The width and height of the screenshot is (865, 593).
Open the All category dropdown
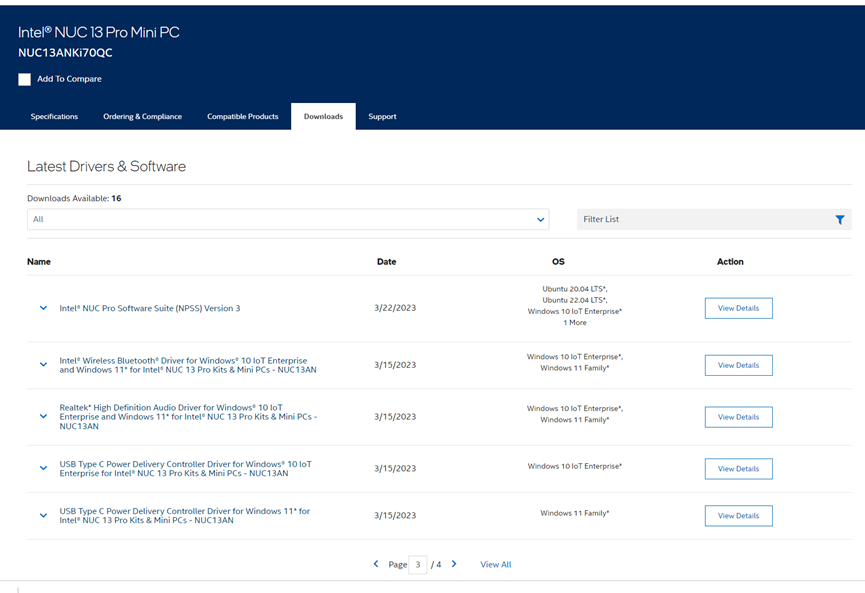pyautogui.click(x=288, y=219)
